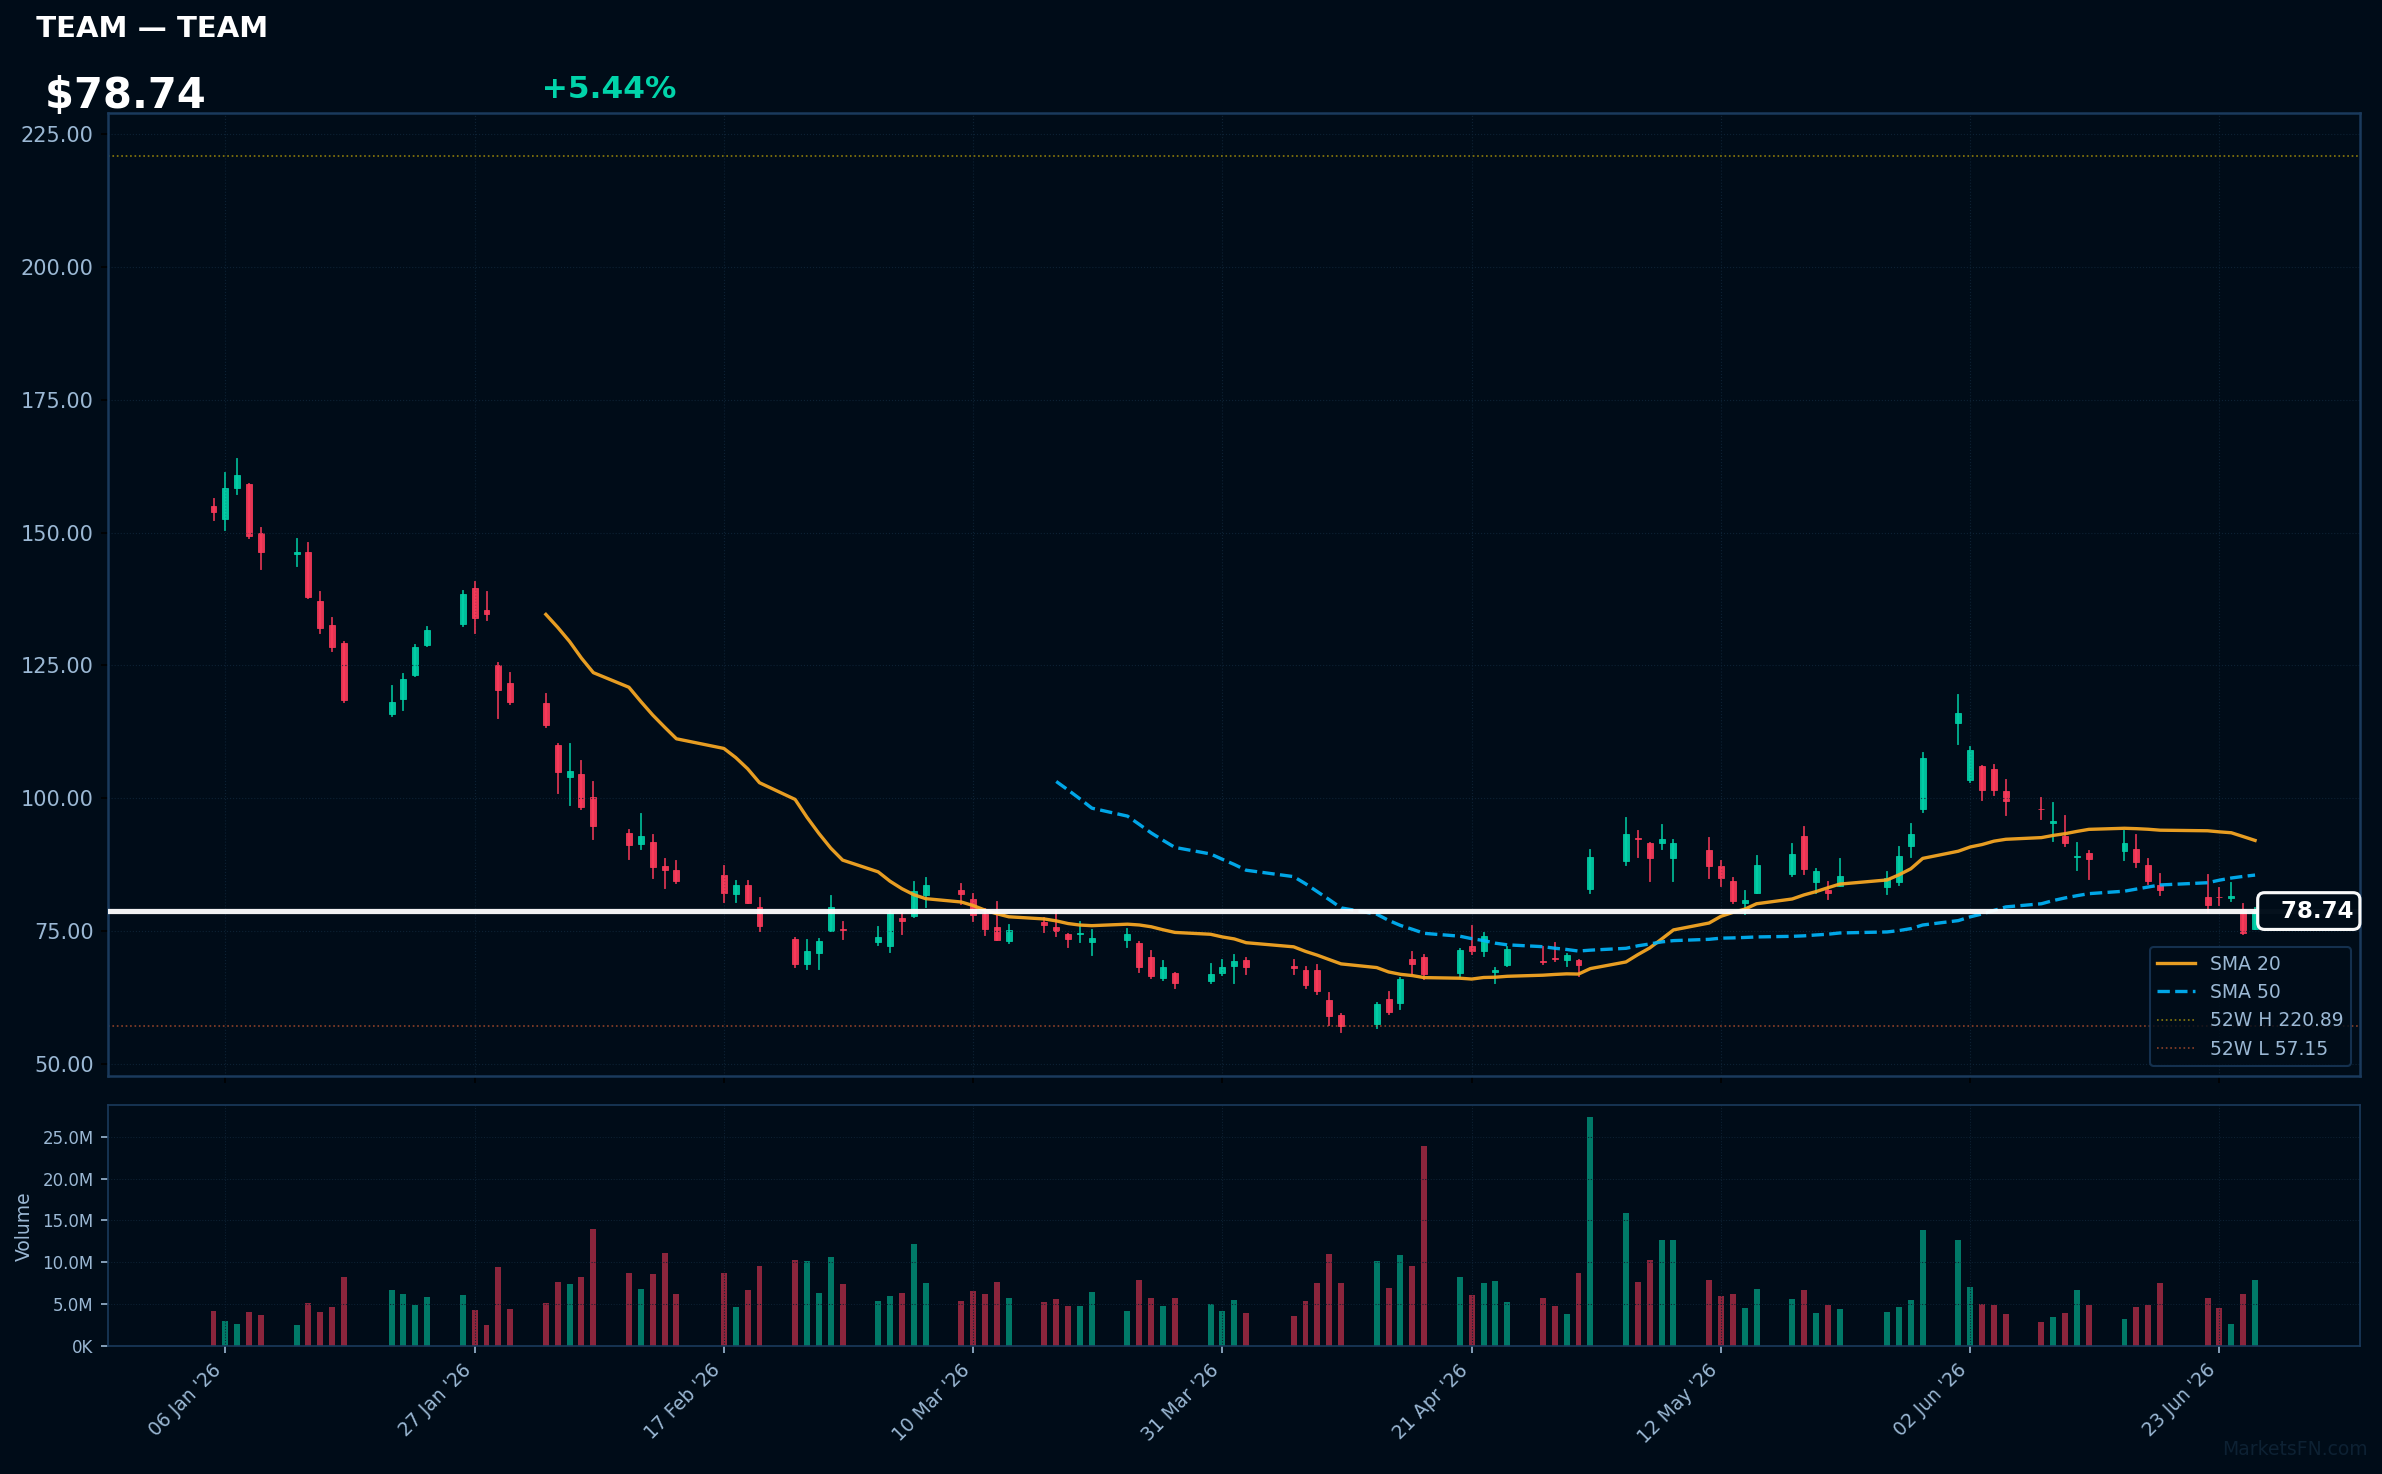Click the "15.0M" volume axis label
The height and width of the screenshot is (1474, 2382).
[x=68, y=1221]
